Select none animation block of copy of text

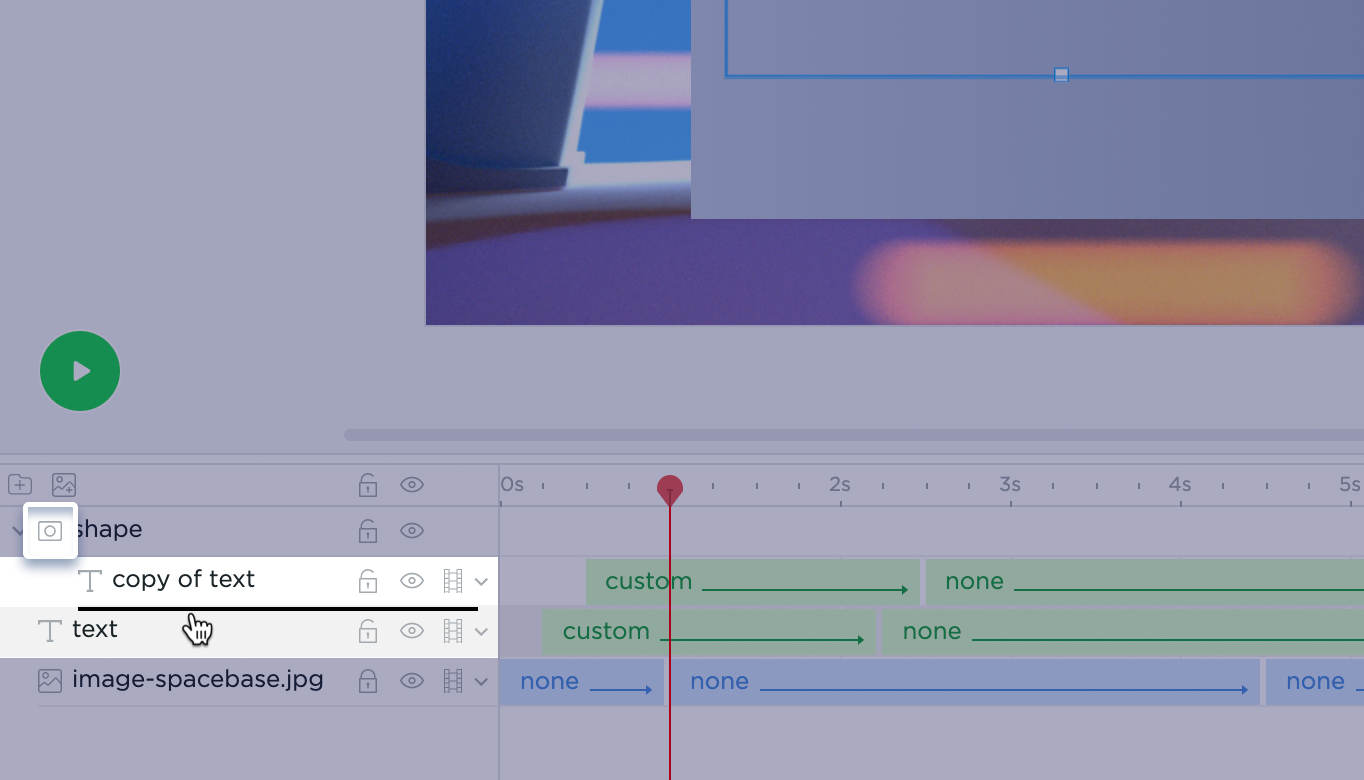point(1145,582)
